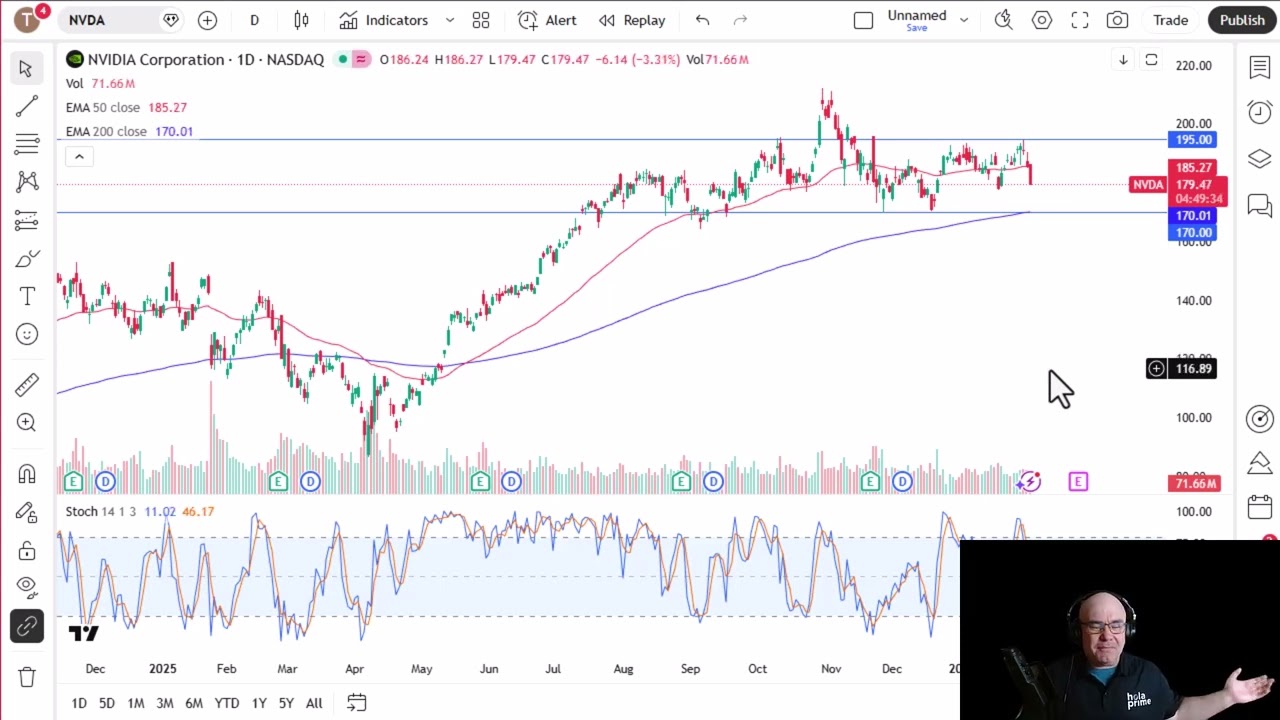Select the YTD time range tab
1280x720 pixels.
point(227,703)
